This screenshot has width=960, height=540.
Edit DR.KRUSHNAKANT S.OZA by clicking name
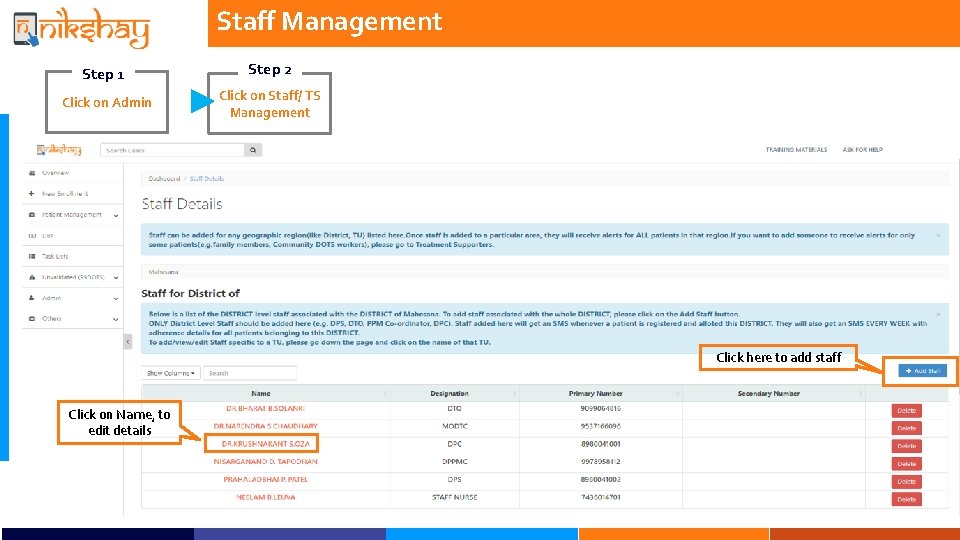(265, 444)
